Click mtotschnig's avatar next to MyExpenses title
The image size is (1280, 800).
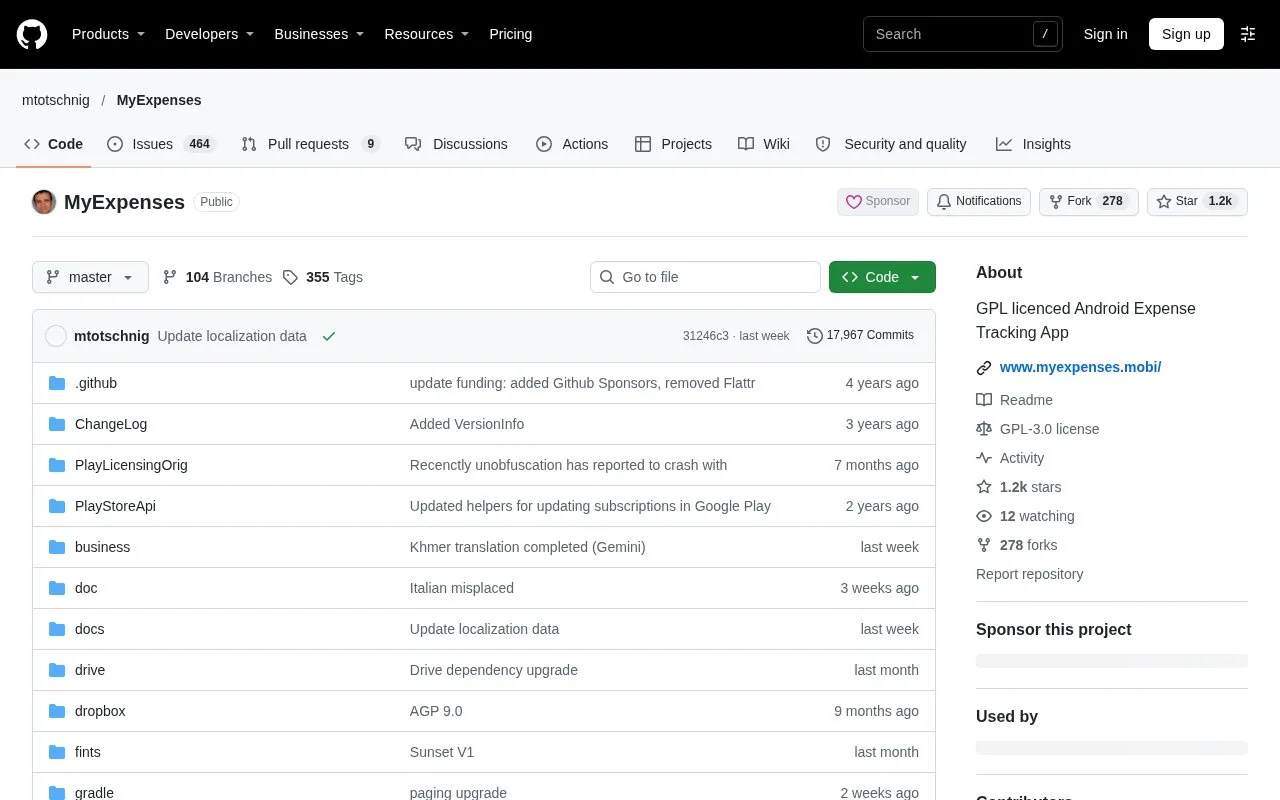pyautogui.click(x=44, y=202)
